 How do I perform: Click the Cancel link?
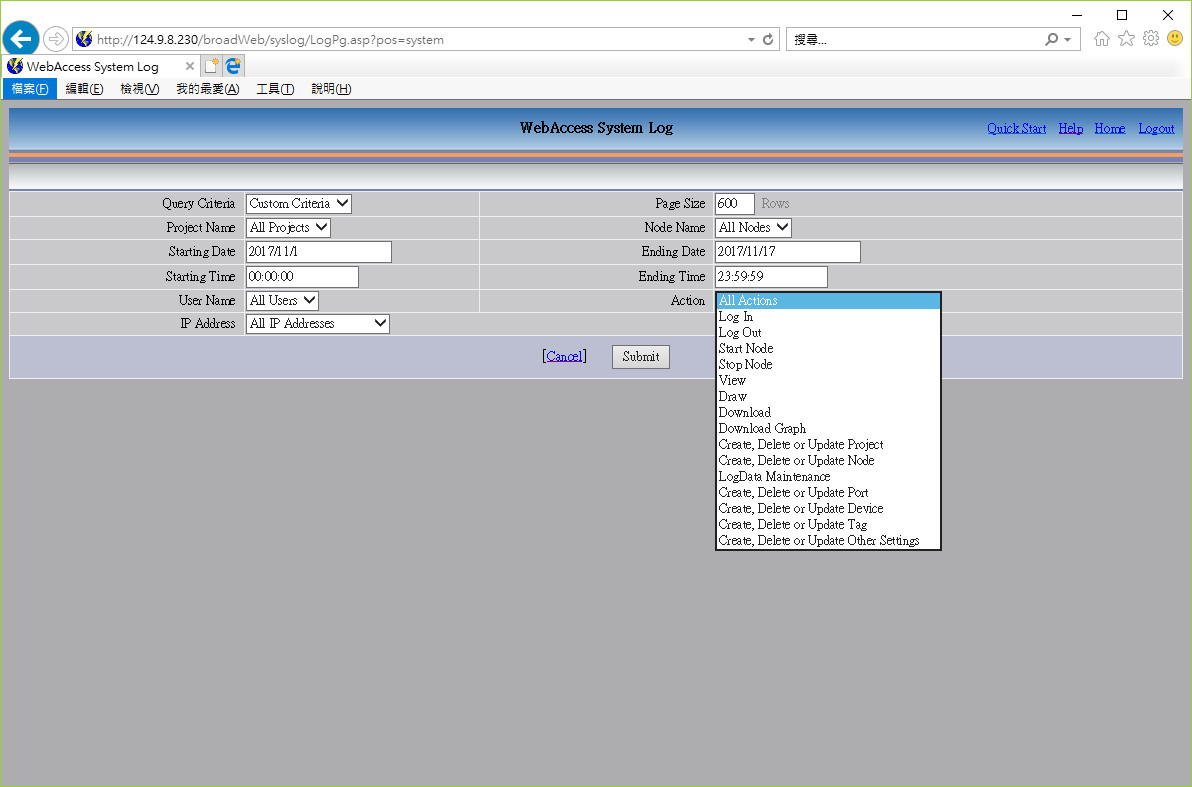[x=564, y=357]
